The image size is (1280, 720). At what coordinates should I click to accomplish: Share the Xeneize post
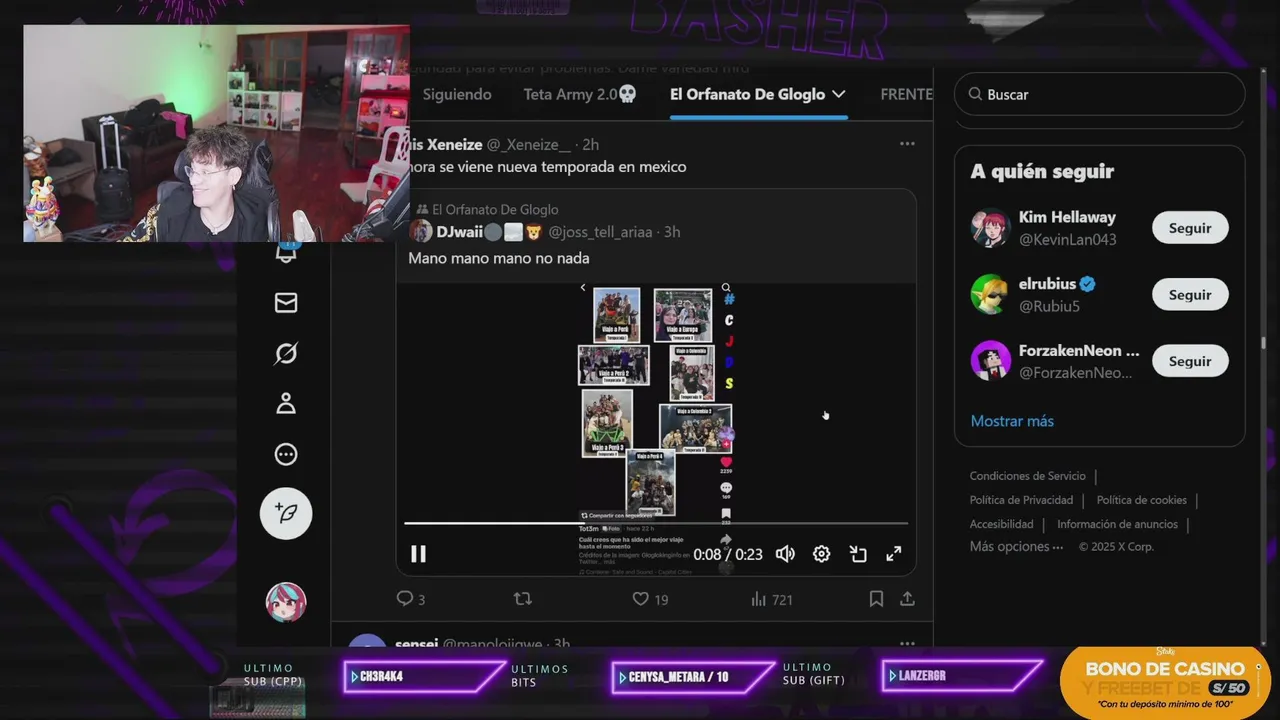(907, 599)
